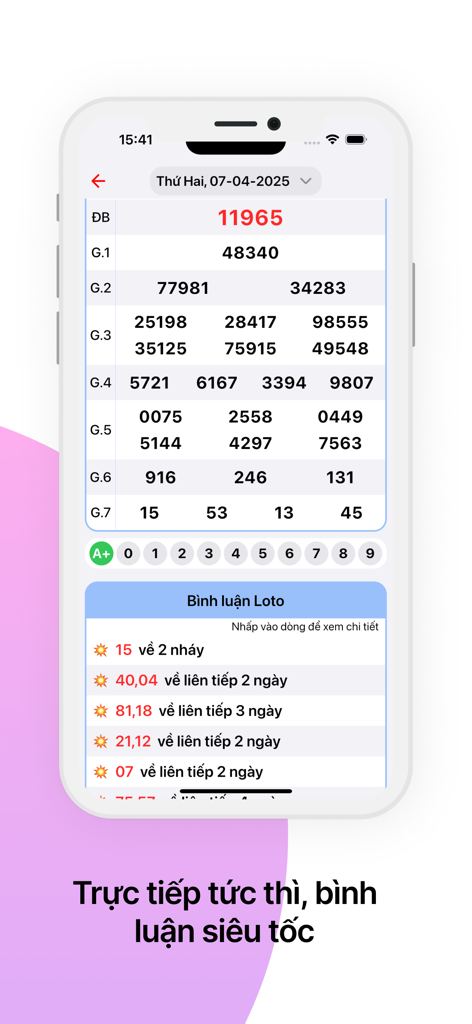The height and width of the screenshot is (1024, 472).
Task: Filter by digit 8
Action: (x=343, y=554)
